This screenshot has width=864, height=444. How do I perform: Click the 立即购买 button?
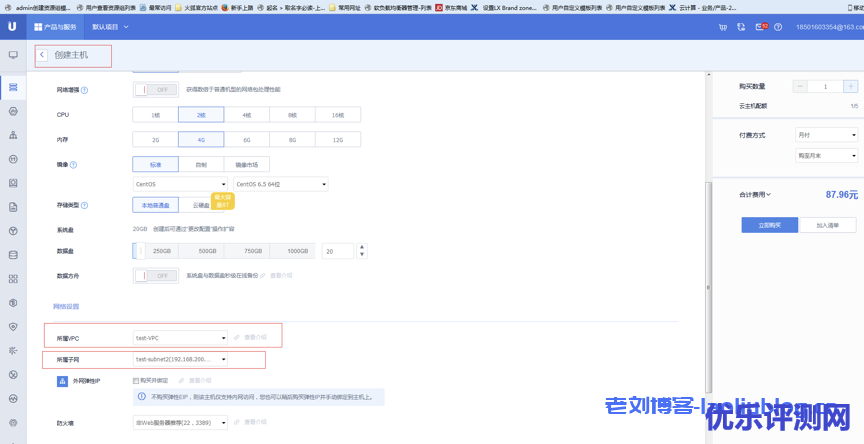(x=770, y=225)
